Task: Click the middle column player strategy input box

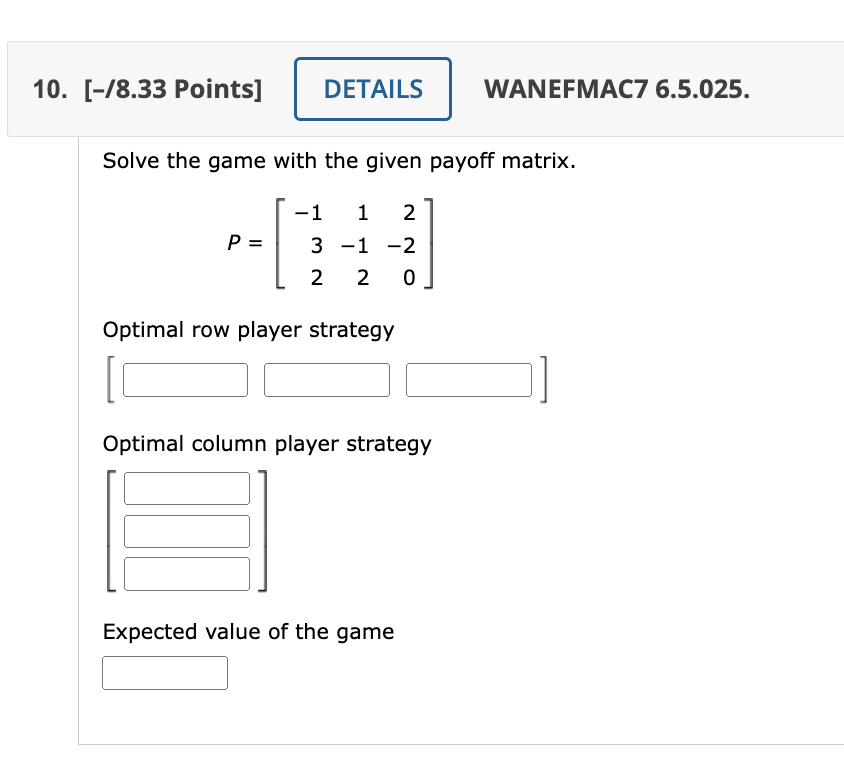Action: tap(186, 531)
